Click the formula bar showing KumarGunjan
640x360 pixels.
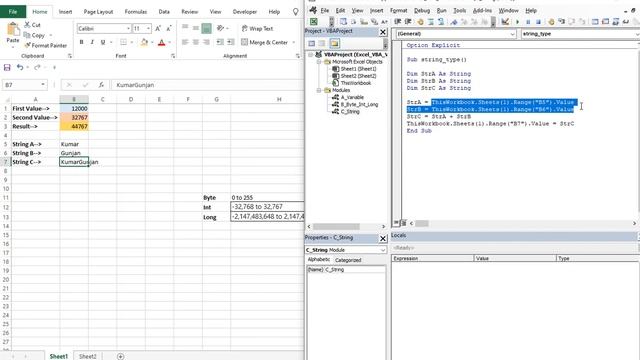pos(207,85)
